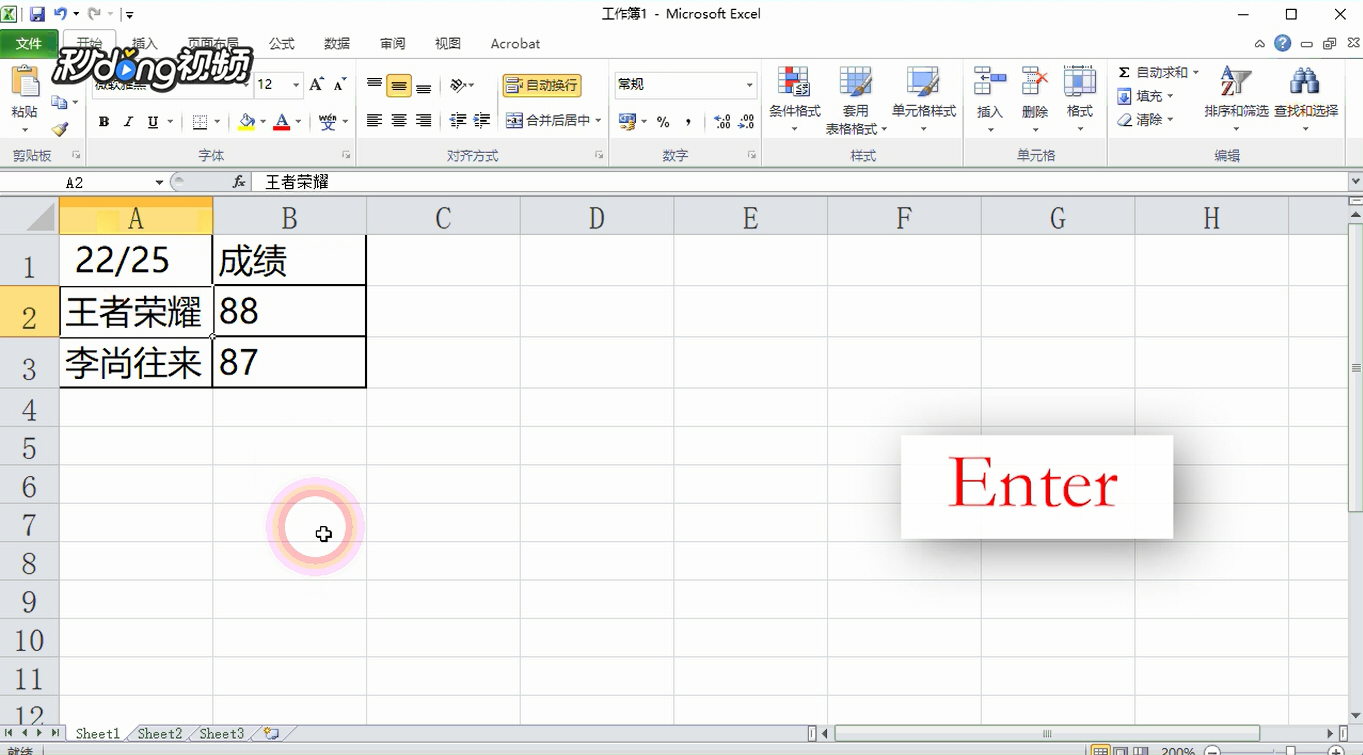The width and height of the screenshot is (1363, 755).
Task: Open the font size dropdown
Action: 296,85
